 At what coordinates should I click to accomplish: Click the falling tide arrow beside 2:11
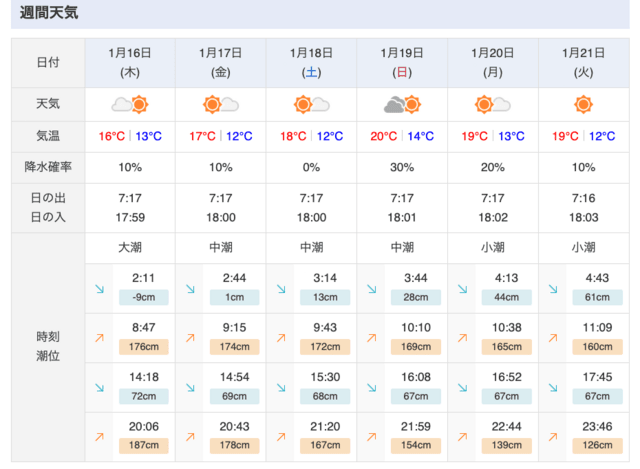pyautogui.click(x=100, y=289)
